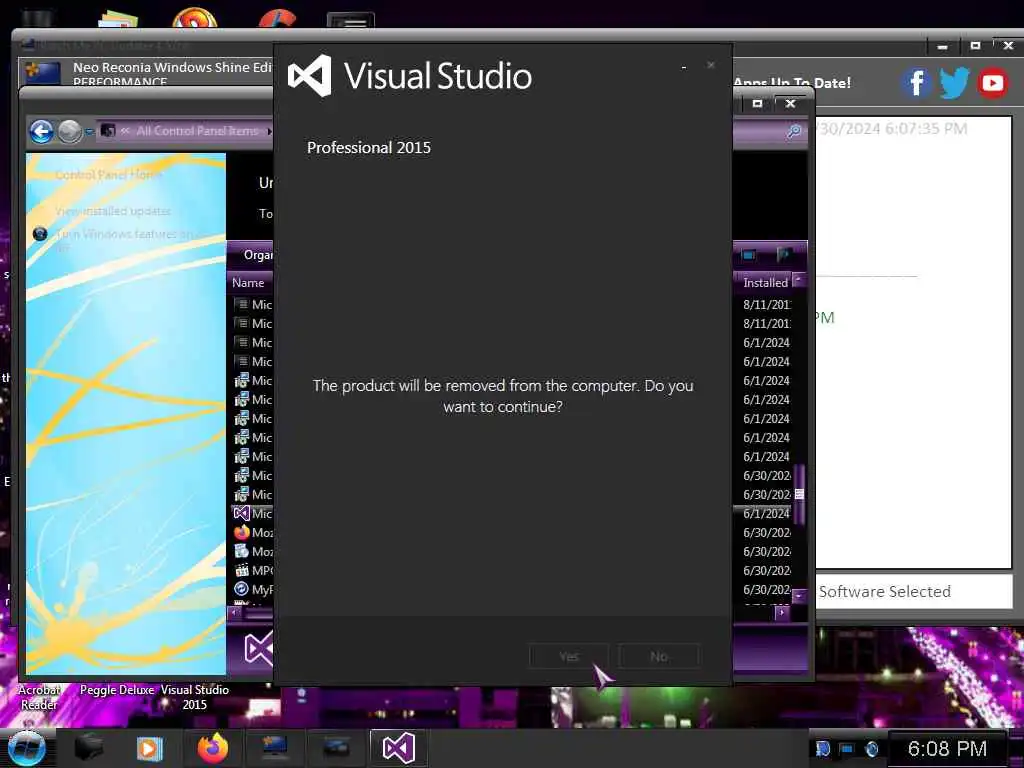1024x768 pixels.
Task: Open View installed updates link
Action: point(113,211)
